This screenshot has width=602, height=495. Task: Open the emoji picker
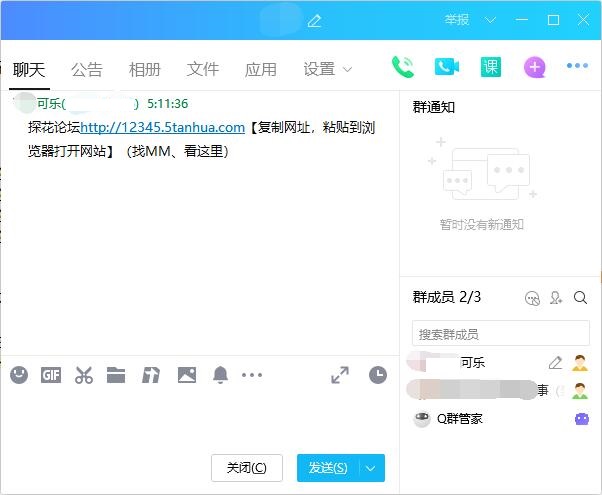point(19,375)
